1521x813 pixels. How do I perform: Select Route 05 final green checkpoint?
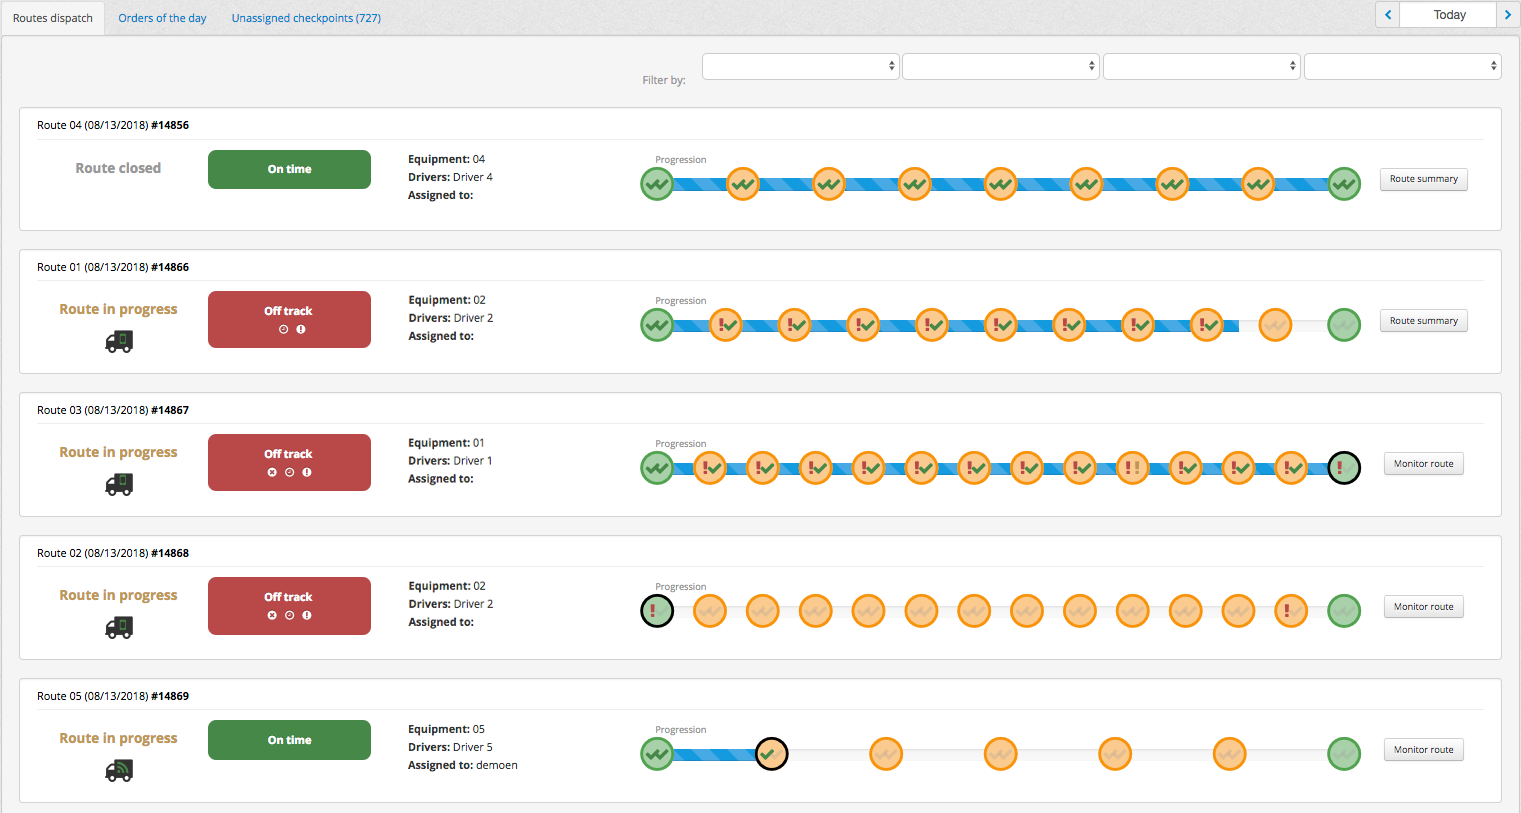[x=1344, y=754]
